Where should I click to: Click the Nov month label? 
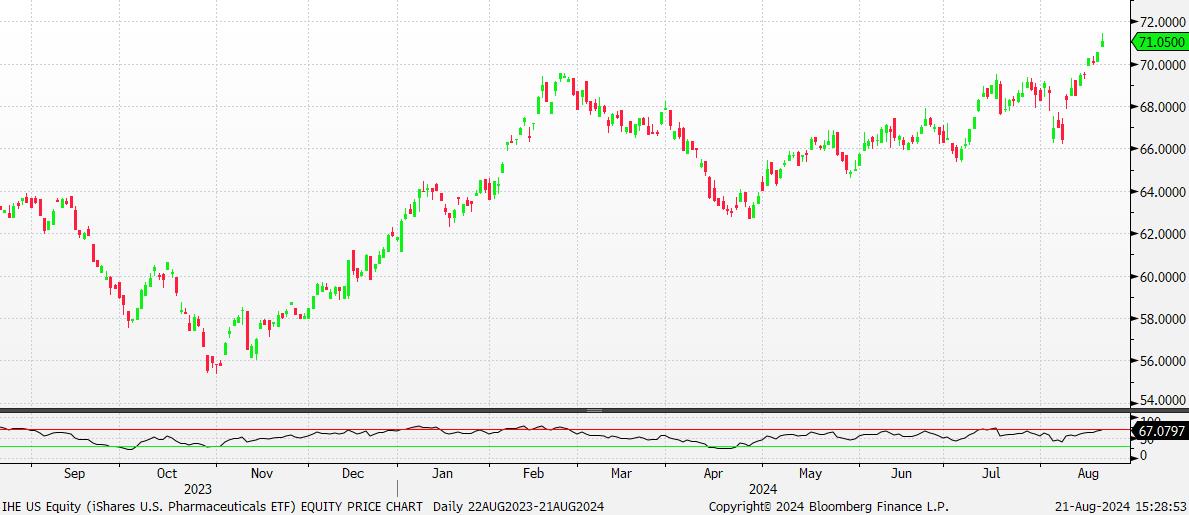point(261,473)
